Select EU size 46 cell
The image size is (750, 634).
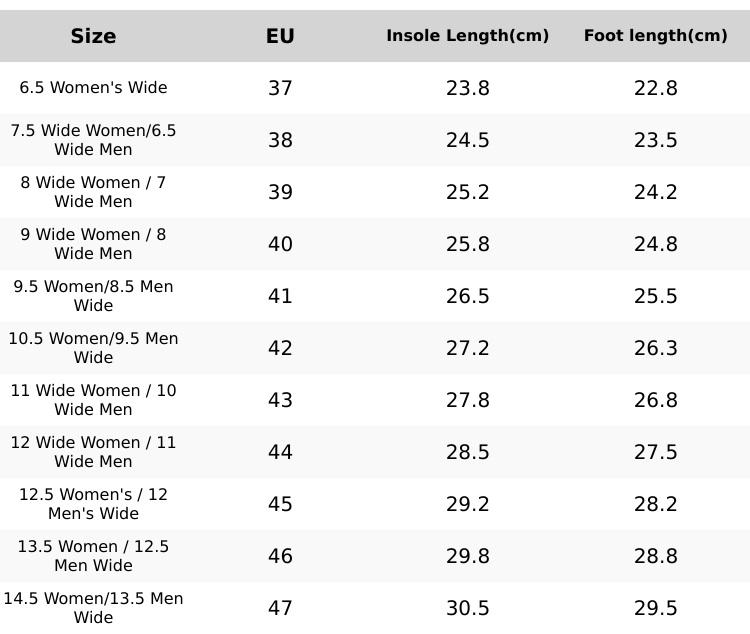tap(280, 556)
